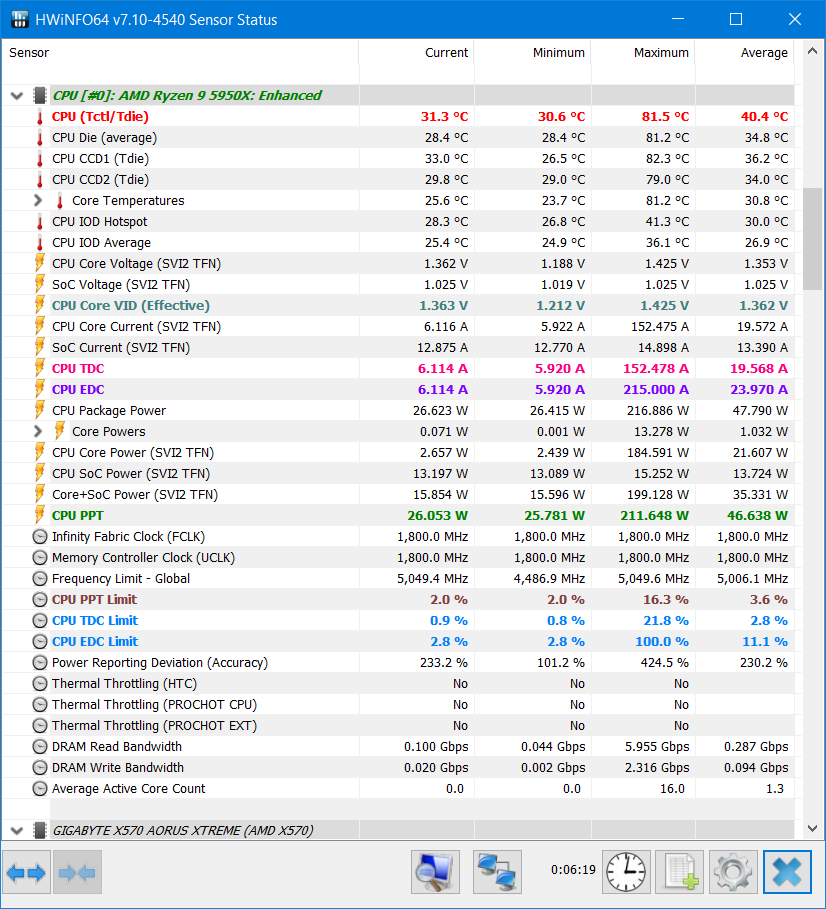
Task: Click the clock icon beside Thermal Throttling (HTC)
Action: click(x=39, y=683)
